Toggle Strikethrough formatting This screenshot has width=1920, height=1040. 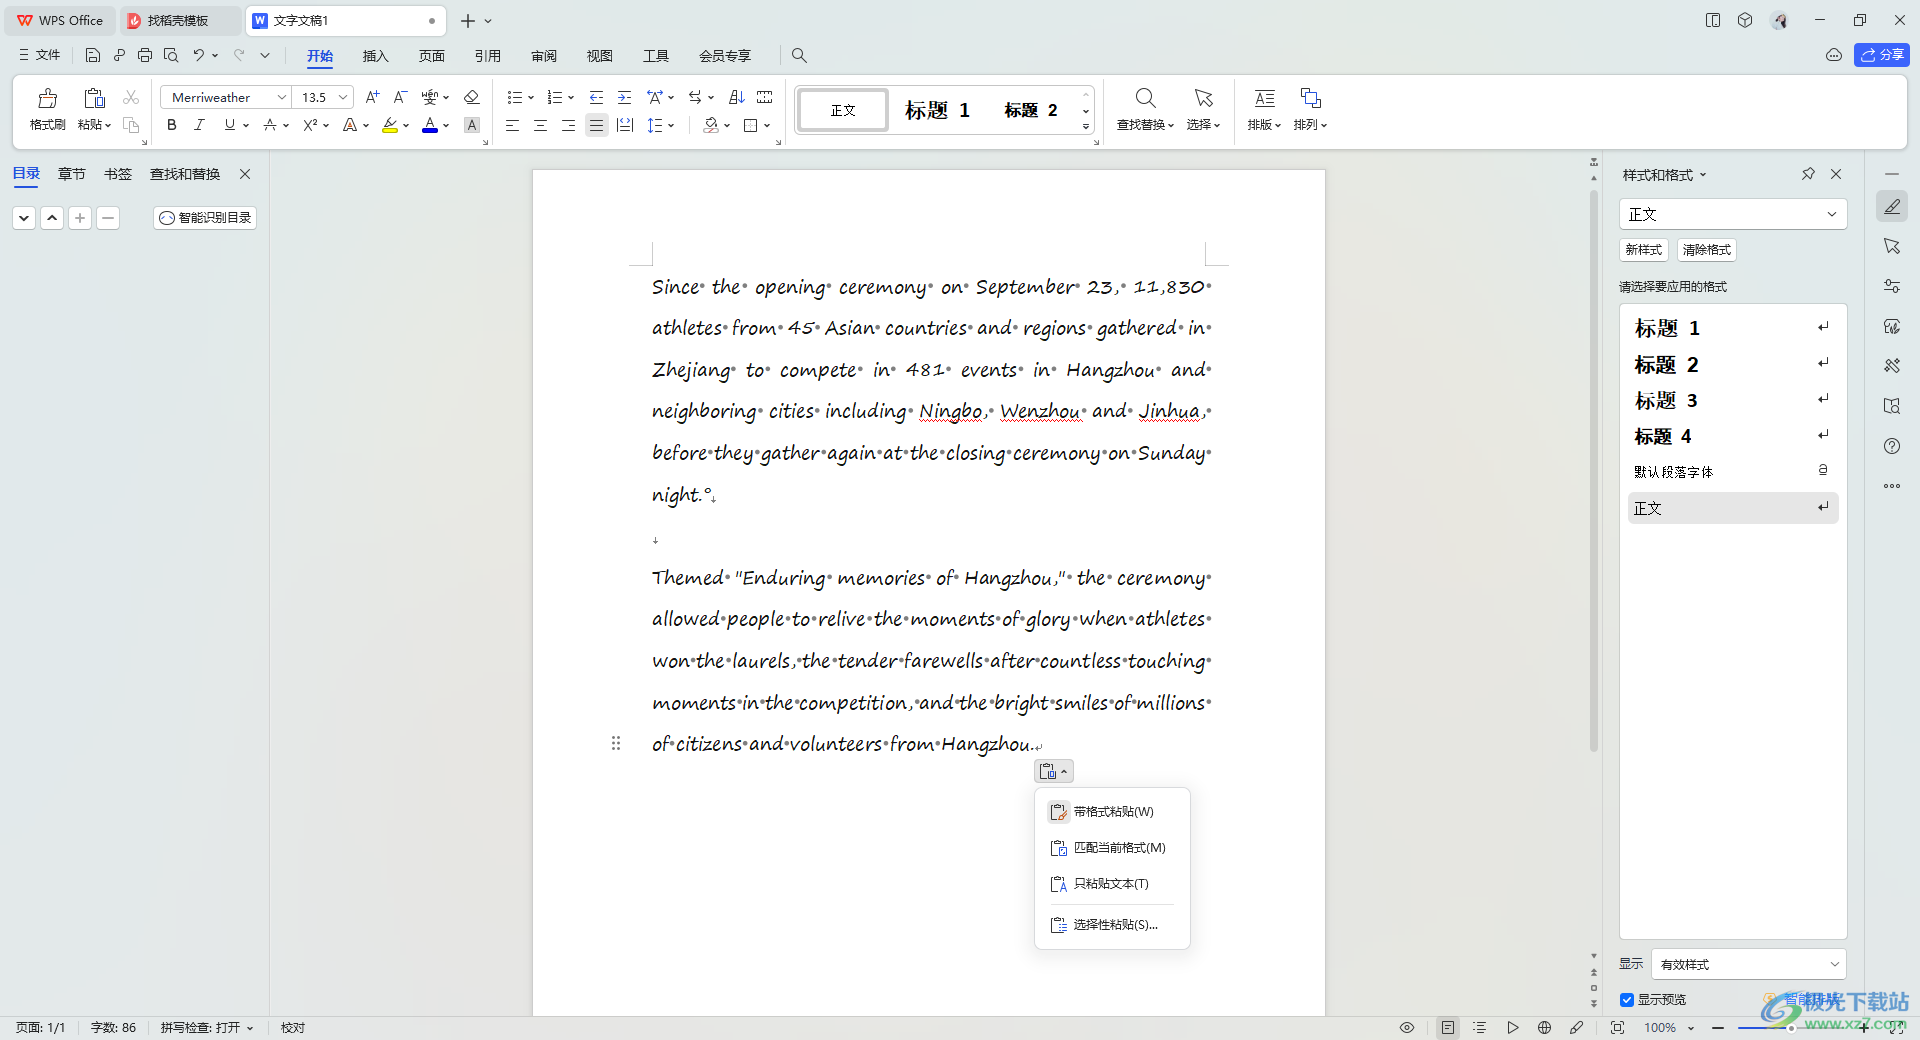coord(269,125)
